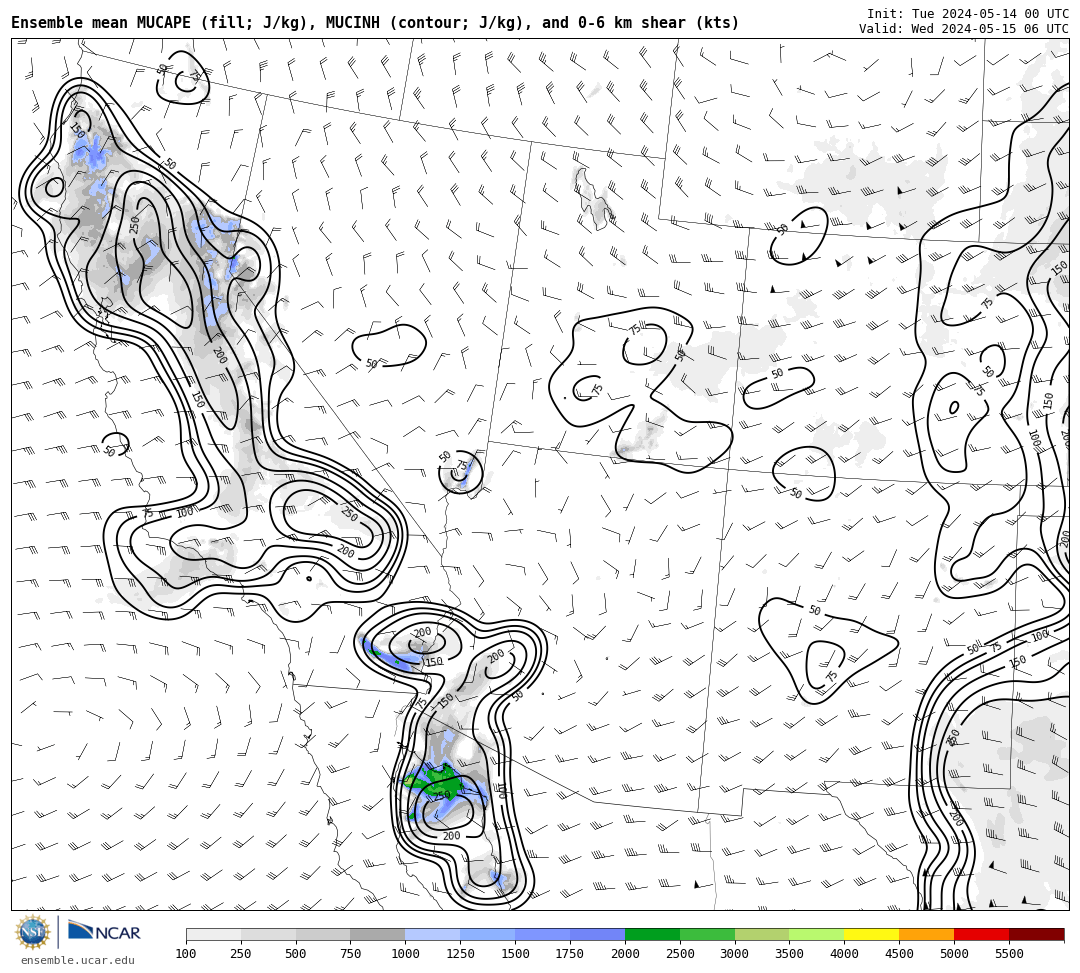This screenshot has width=1080, height=973.
Task: Click the dark red 5500 color swatch
Action: pyautogui.click(x=1037, y=934)
